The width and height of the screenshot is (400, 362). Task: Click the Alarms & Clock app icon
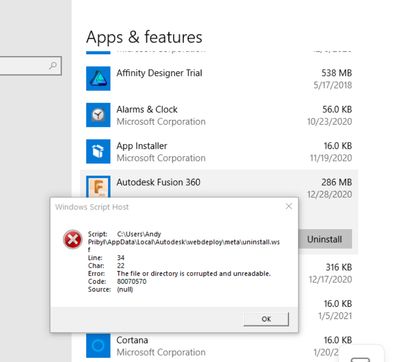(x=98, y=115)
